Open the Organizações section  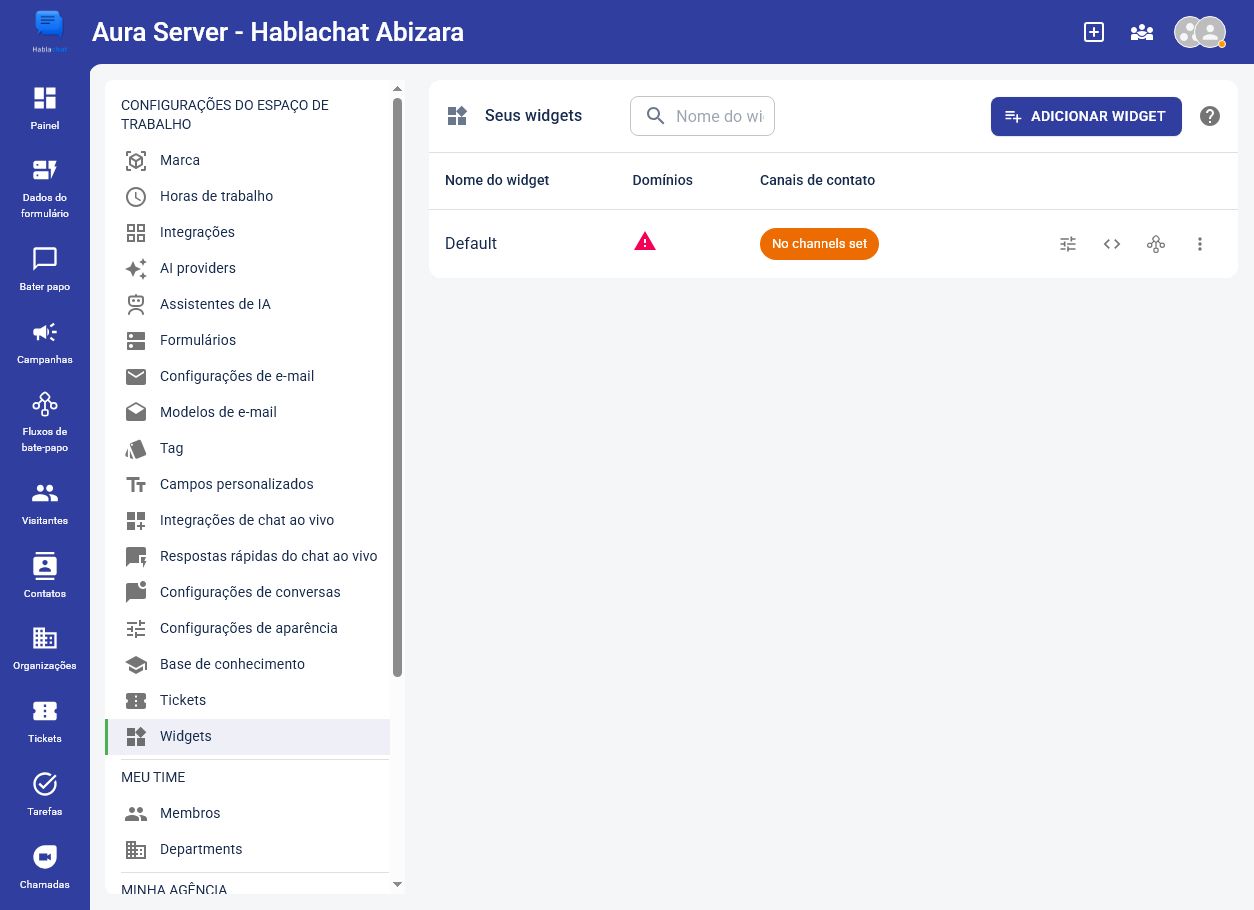[45, 648]
